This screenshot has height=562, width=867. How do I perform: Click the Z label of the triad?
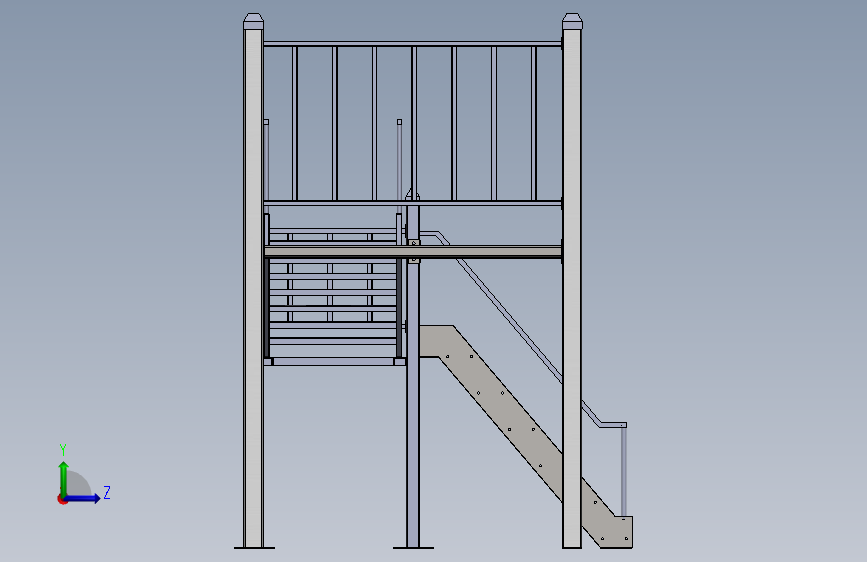(x=107, y=492)
